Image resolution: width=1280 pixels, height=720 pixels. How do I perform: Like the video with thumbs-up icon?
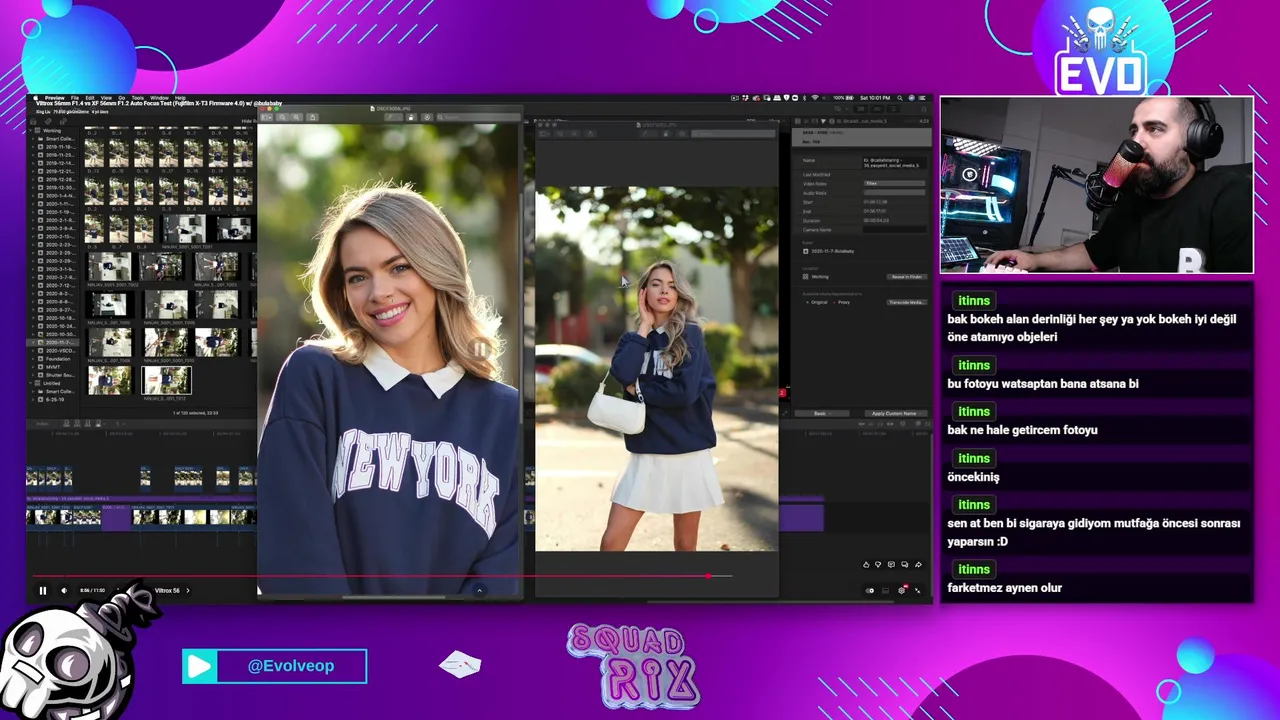coord(866,565)
